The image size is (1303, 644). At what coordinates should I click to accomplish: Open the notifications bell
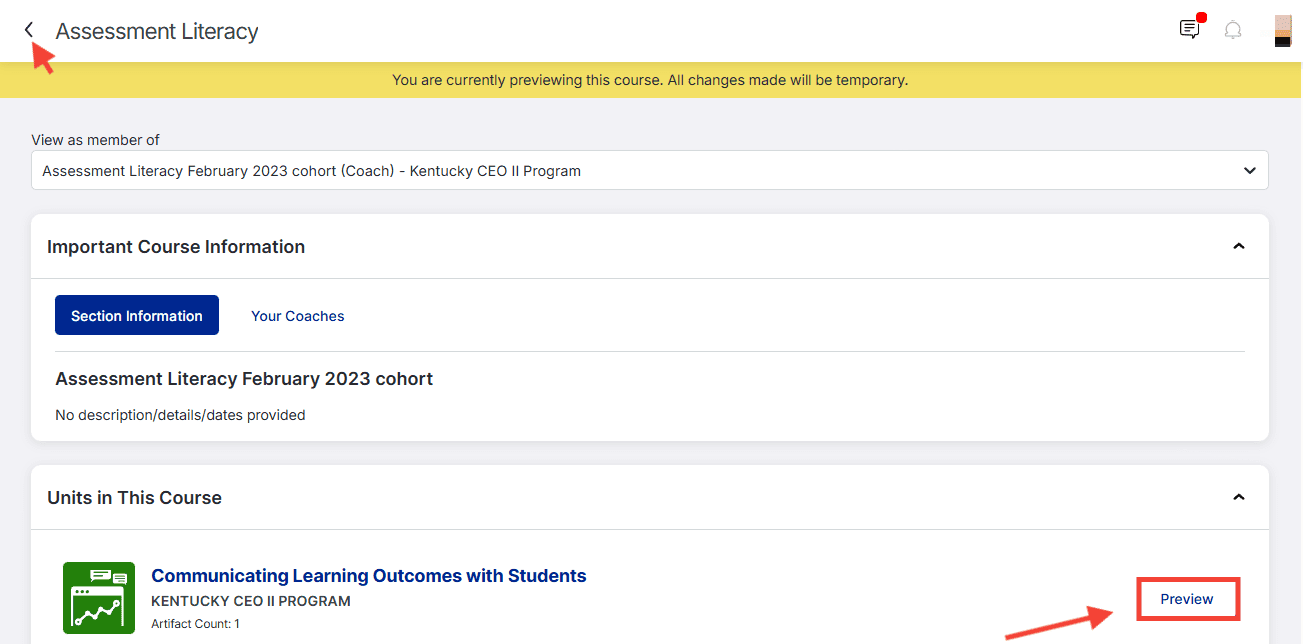pos(1233,30)
